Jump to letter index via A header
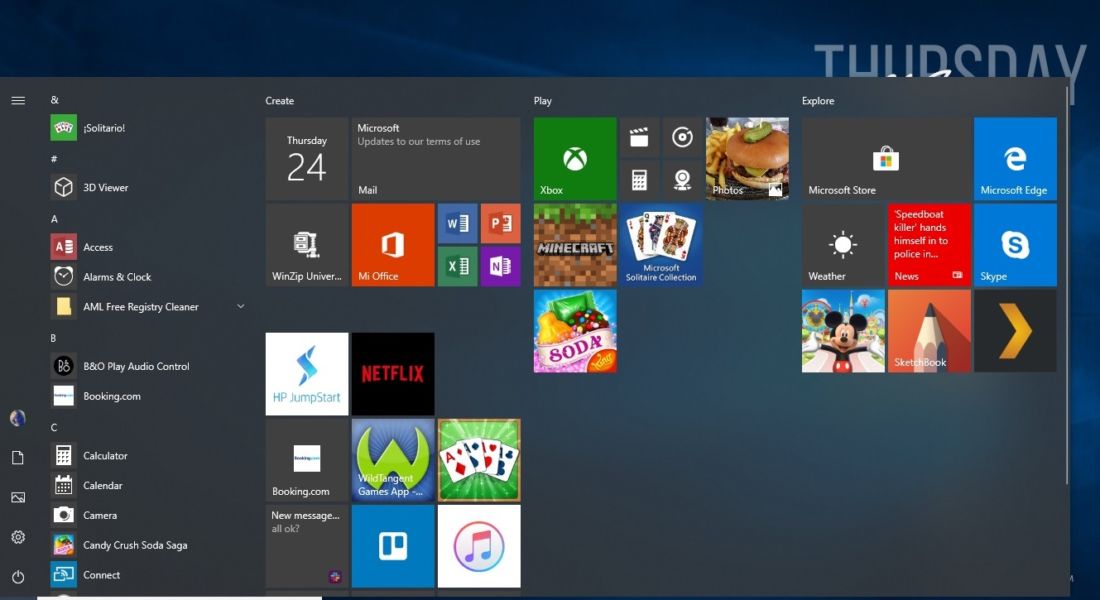The width and height of the screenshot is (1100, 600). coord(54,219)
